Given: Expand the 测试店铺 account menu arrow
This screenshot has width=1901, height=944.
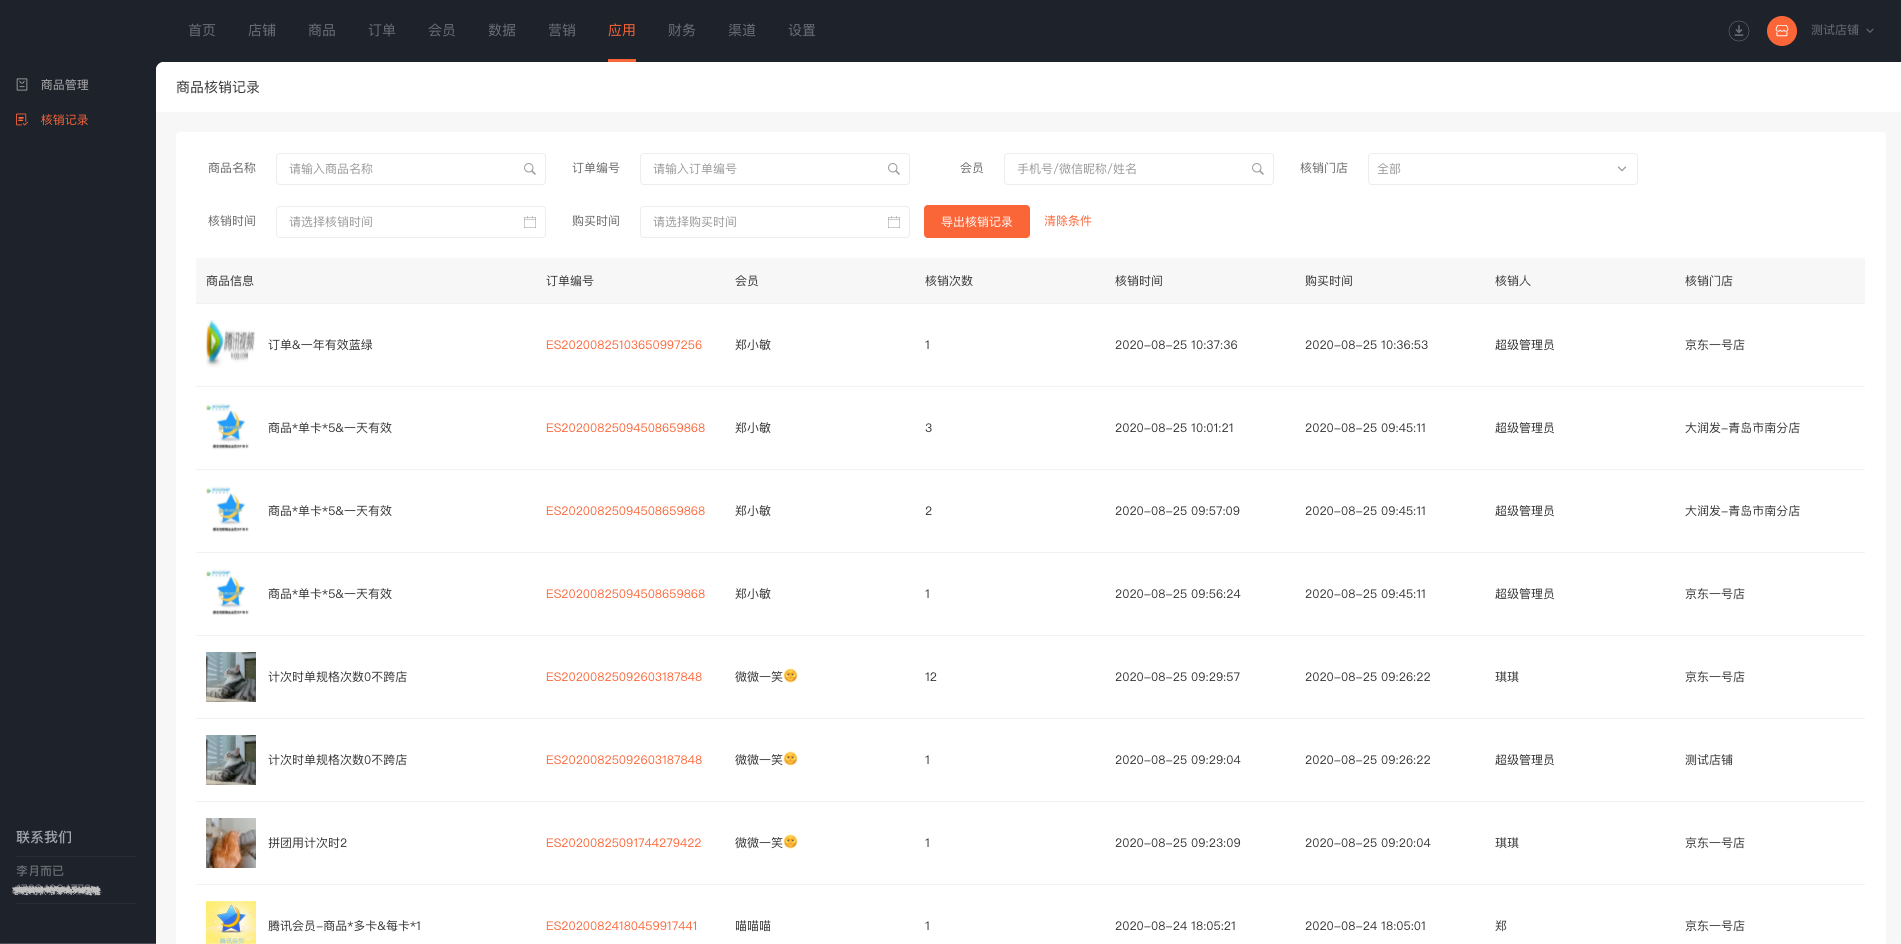Looking at the screenshot, I should [1870, 31].
